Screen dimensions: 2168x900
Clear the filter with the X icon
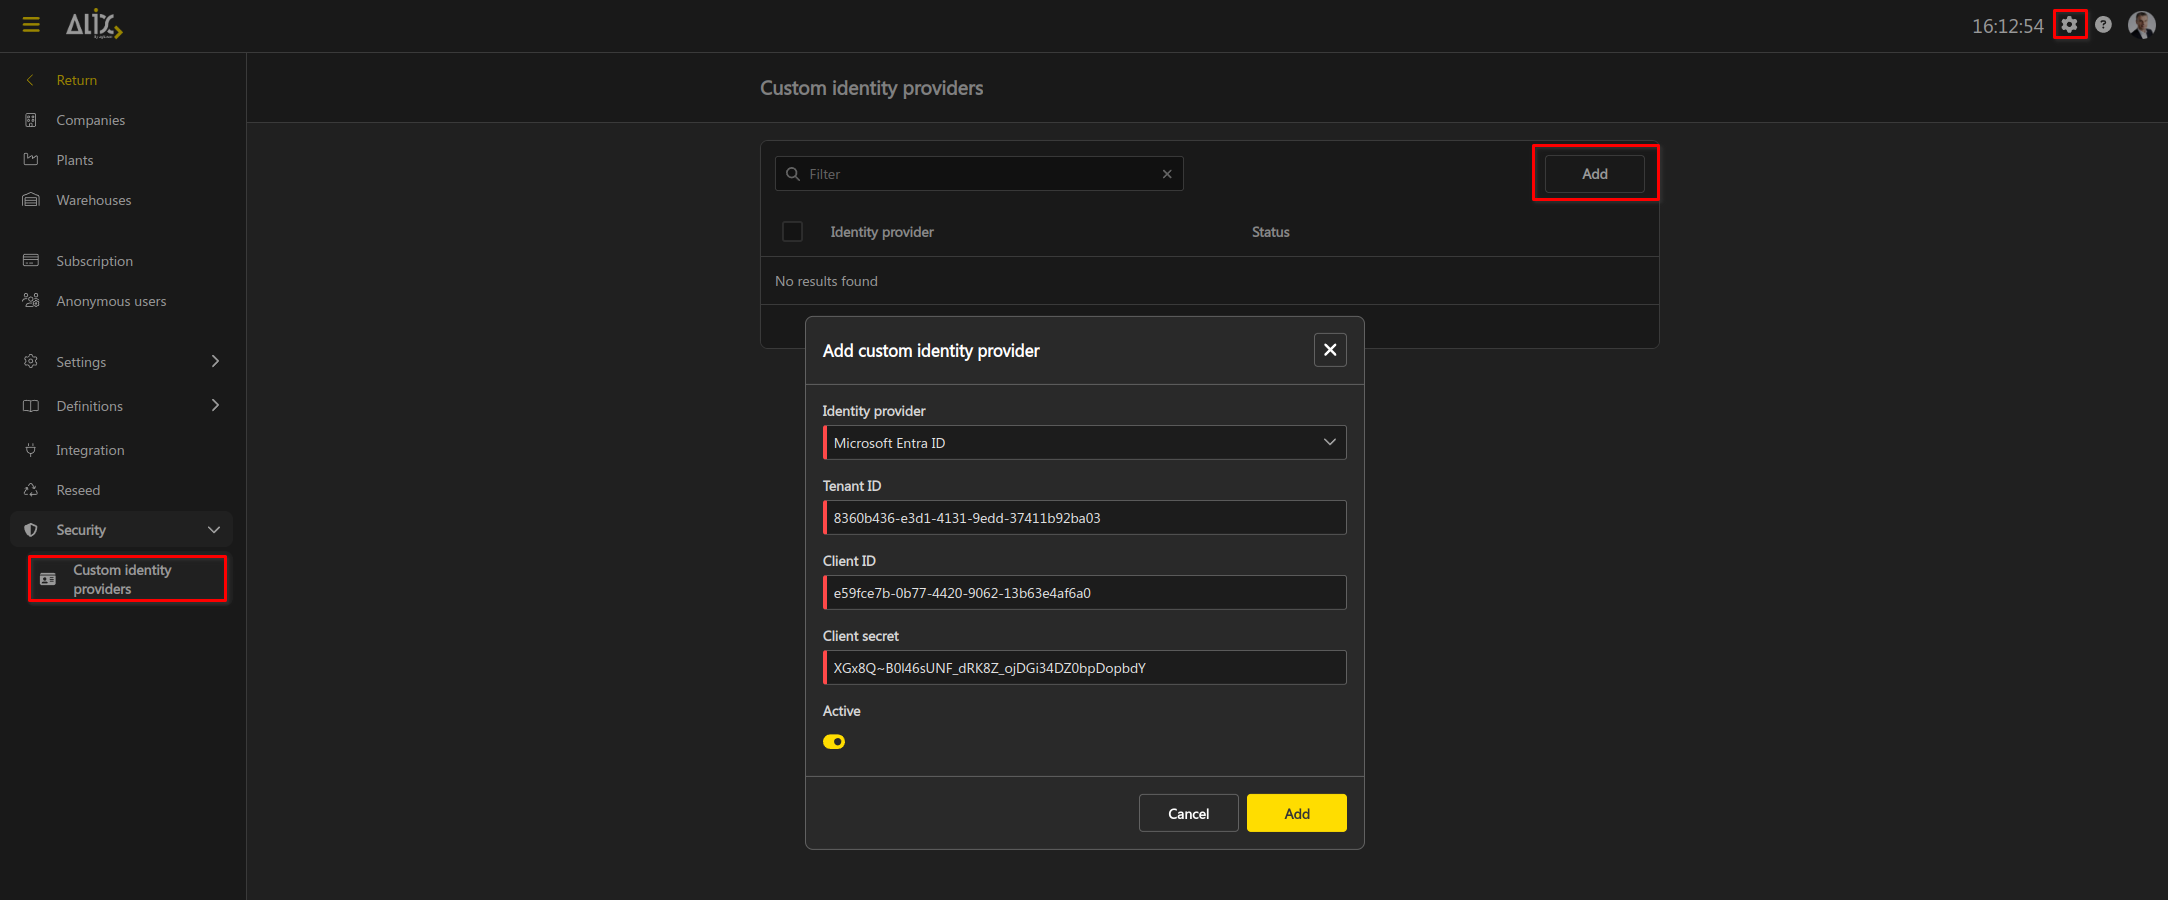click(1167, 174)
